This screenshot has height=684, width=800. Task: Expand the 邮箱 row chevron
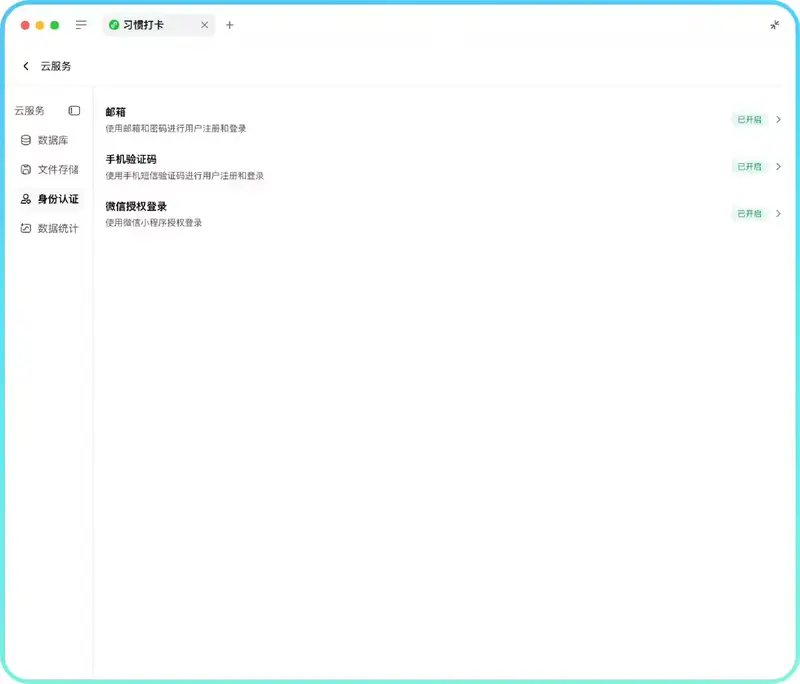click(779, 119)
